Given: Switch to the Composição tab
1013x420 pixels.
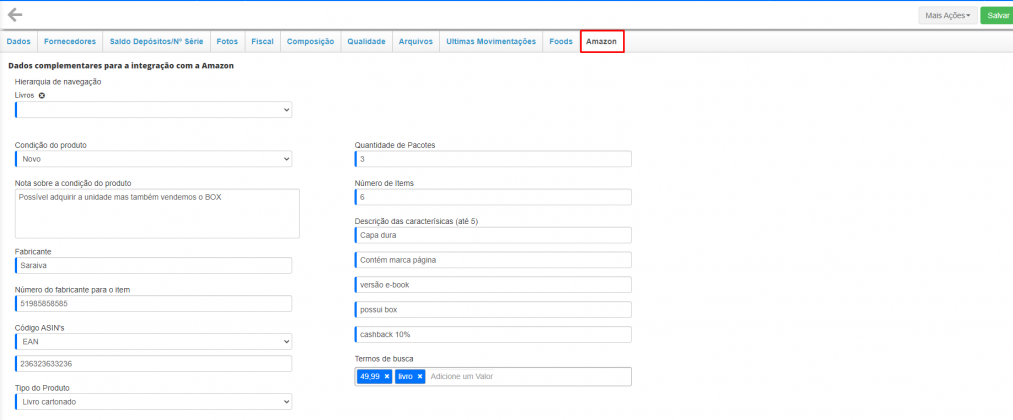Looking at the screenshot, I should (x=311, y=41).
